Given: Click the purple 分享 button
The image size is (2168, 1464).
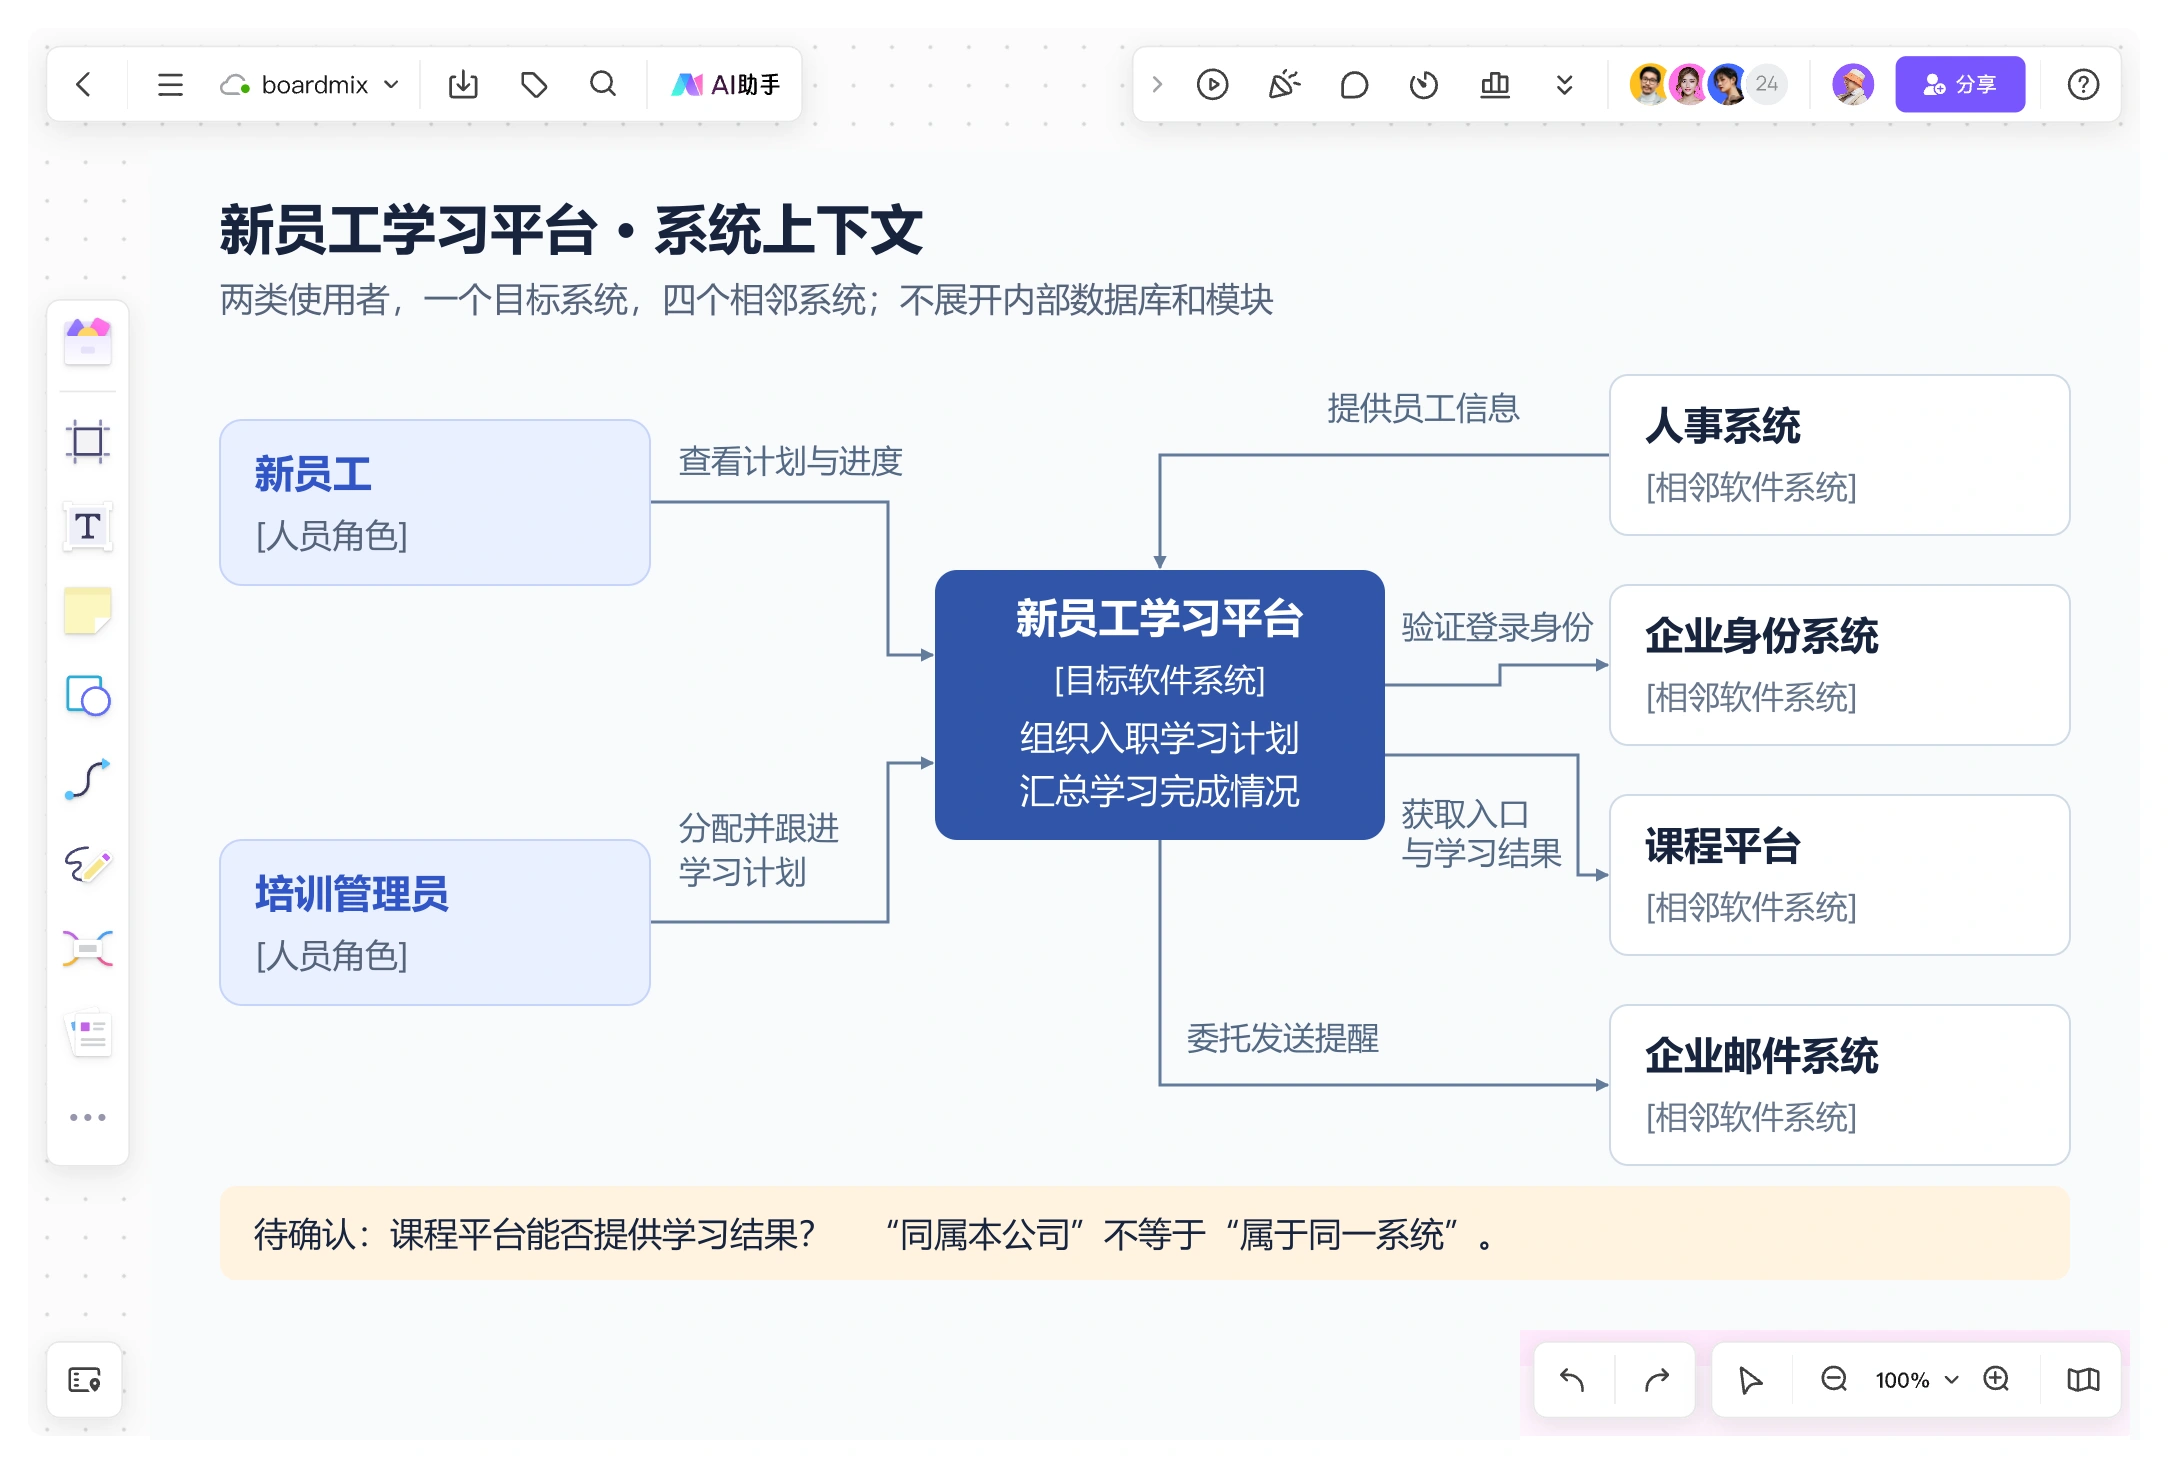Looking at the screenshot, I should (x=1960, y=84).
